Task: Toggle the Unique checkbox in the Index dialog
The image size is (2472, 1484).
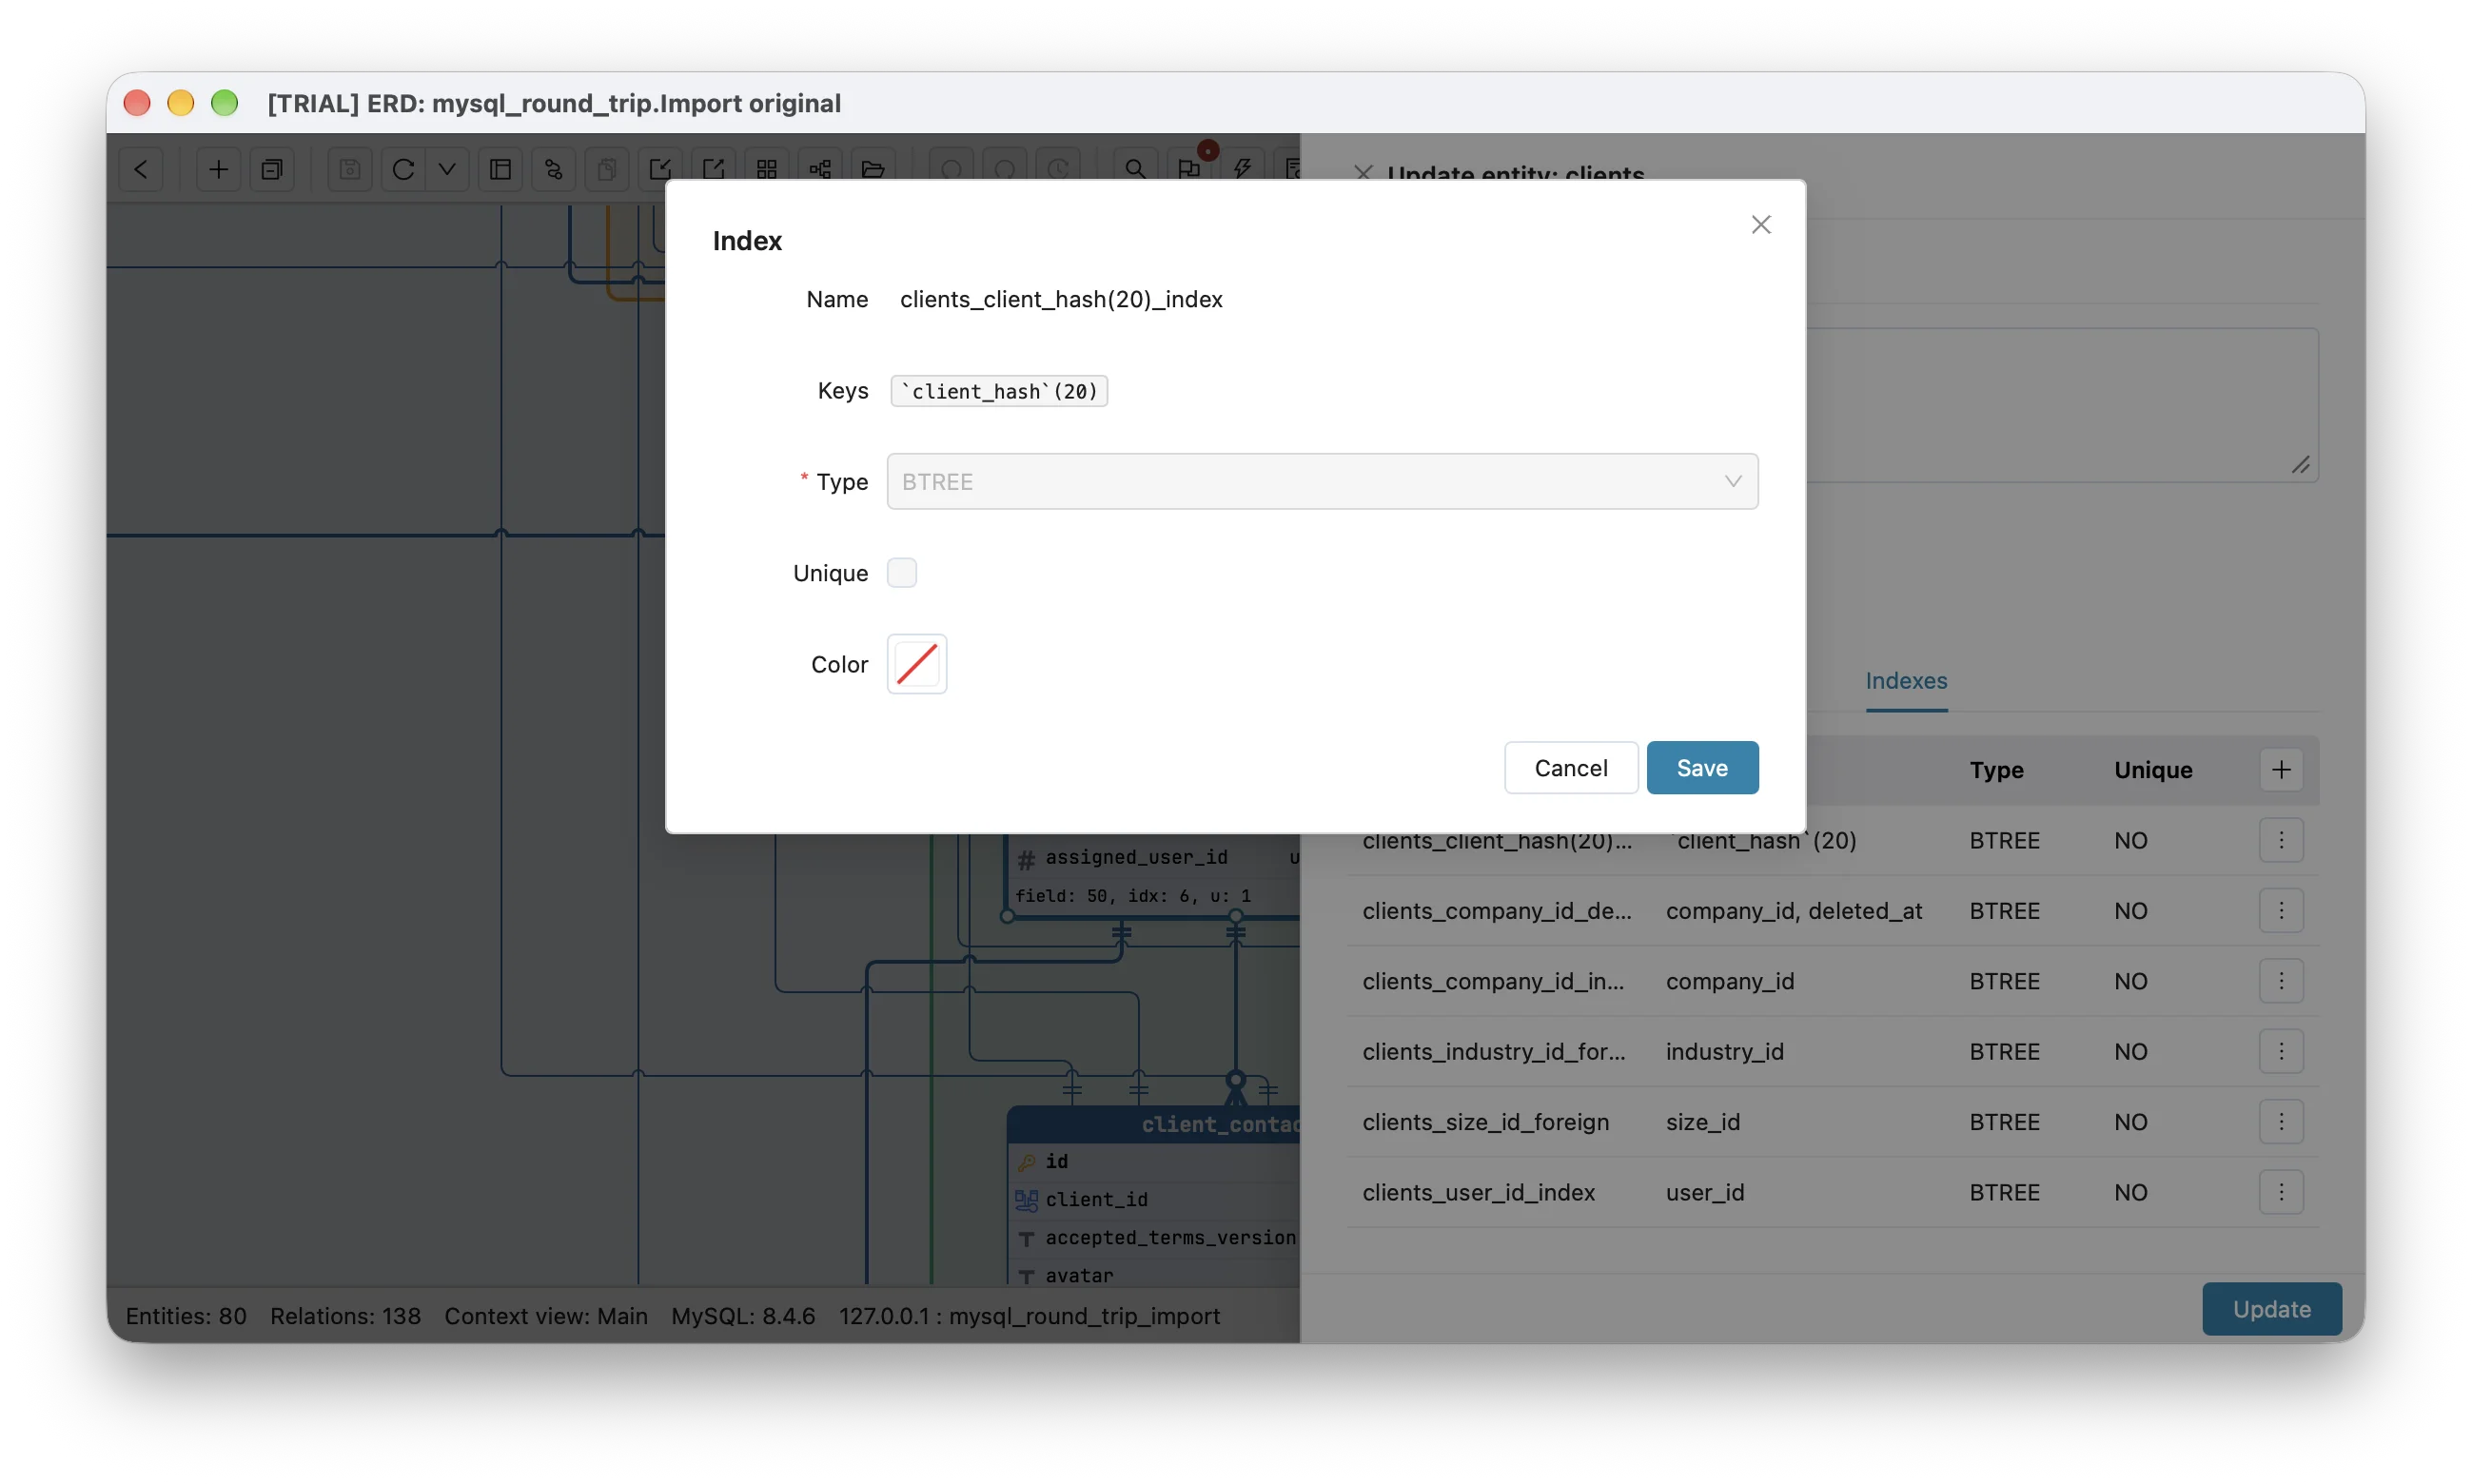Action: (x=901, y=573)
